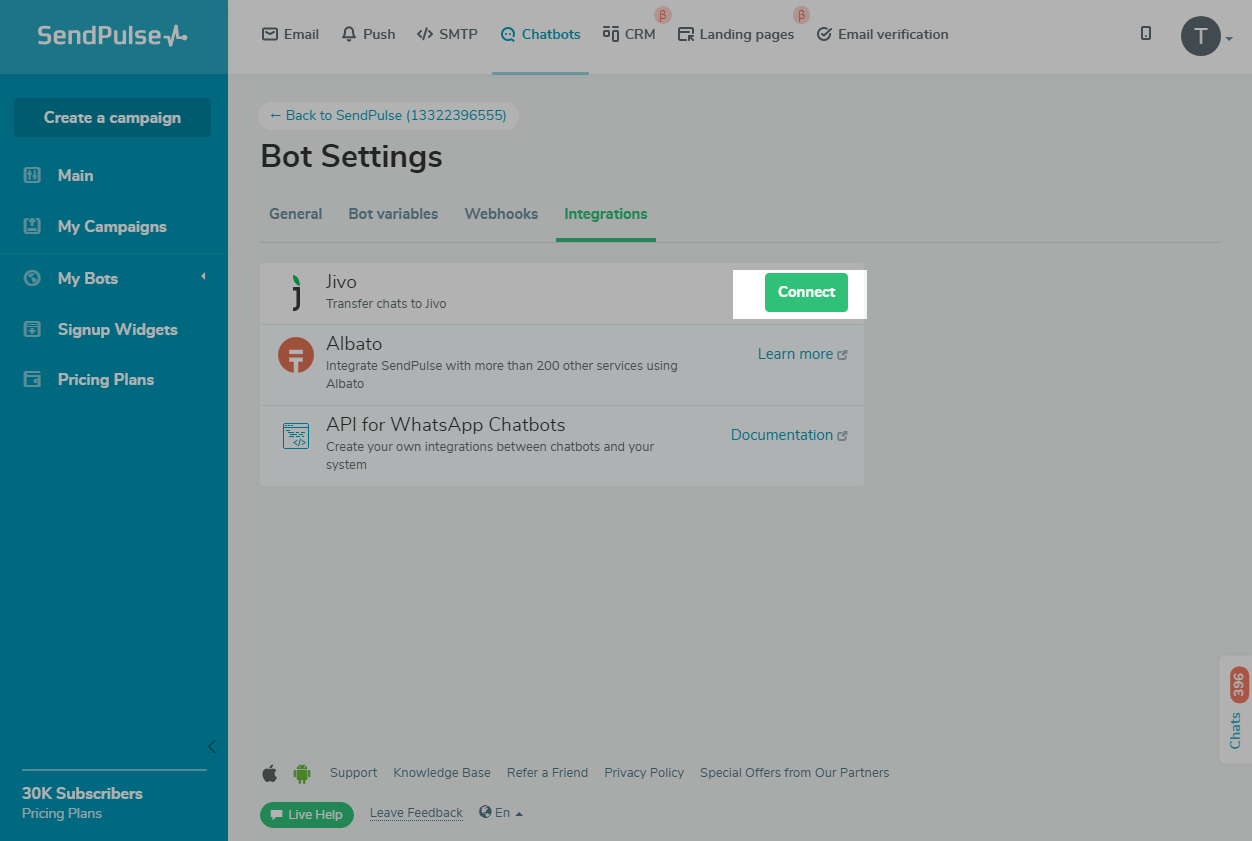Screen dimensions: 1252x841
Task: Select the Integrations tab
Action: [605, 214]
